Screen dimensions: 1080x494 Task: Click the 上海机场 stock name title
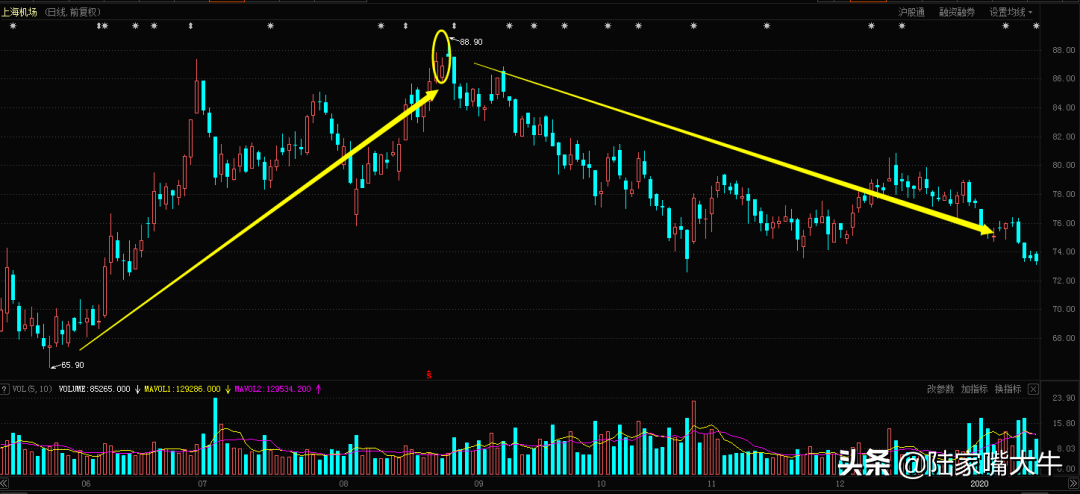[19, 12]
